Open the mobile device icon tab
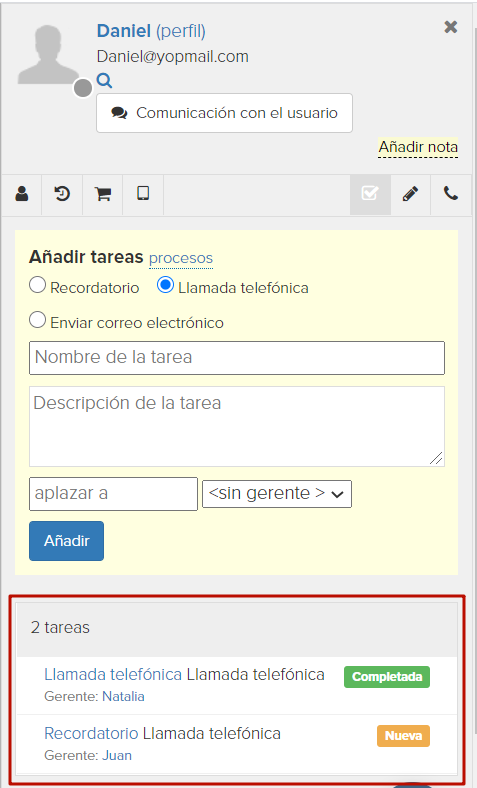 tap(143, 194)
